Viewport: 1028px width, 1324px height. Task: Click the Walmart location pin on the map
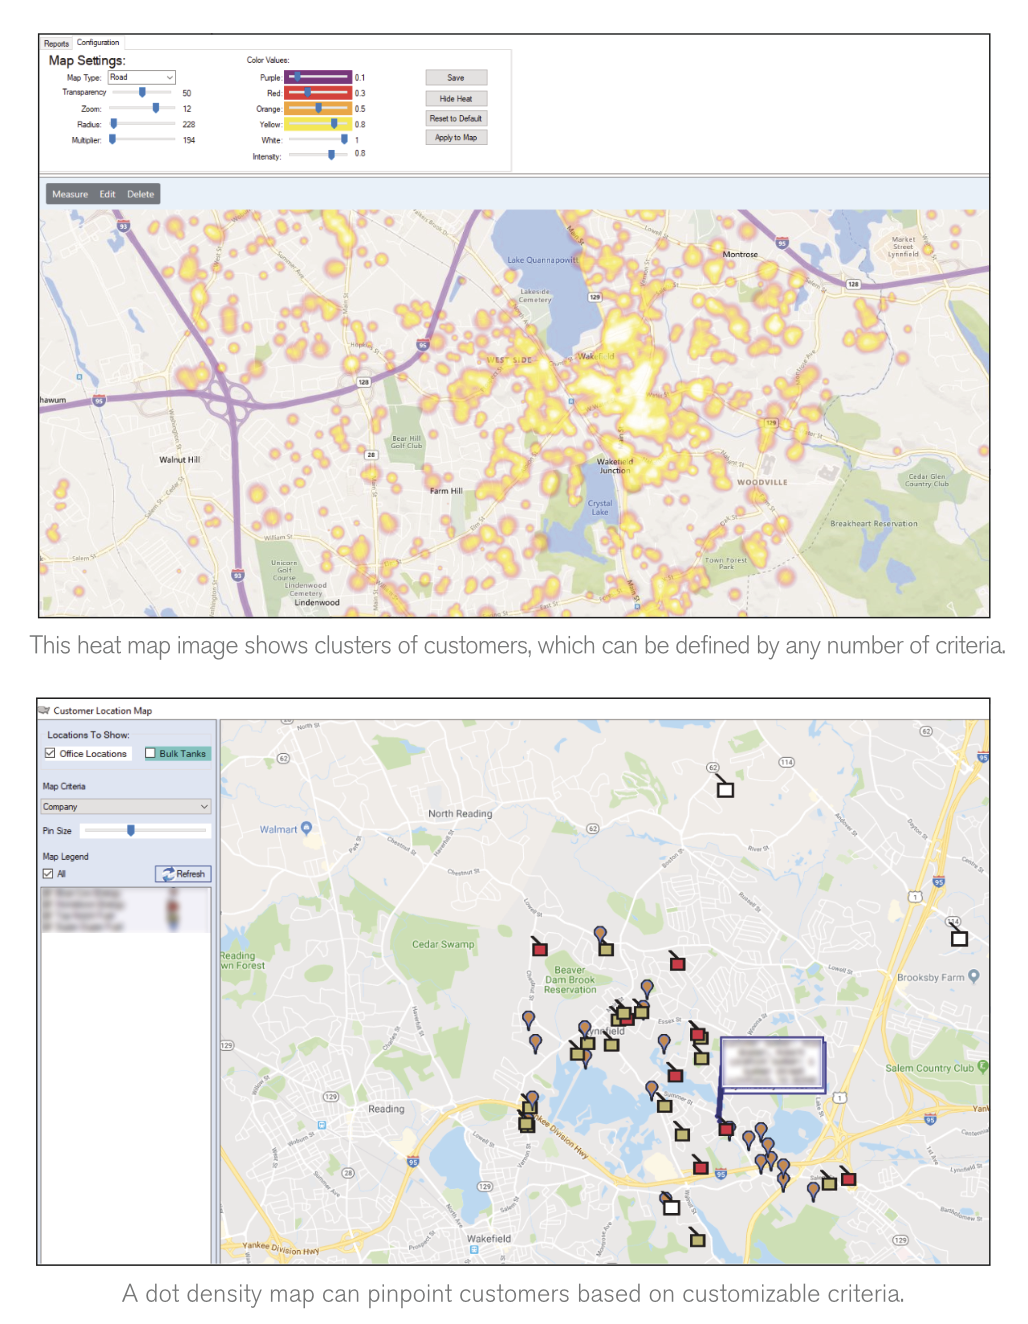307,826
